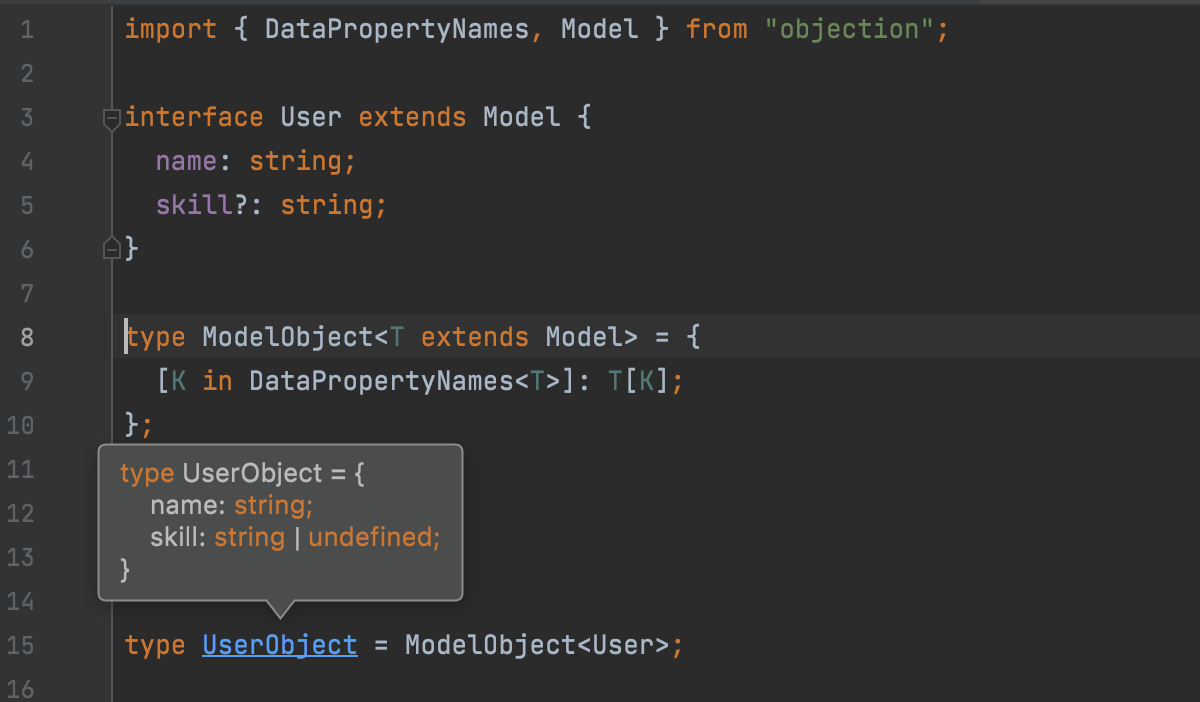Follow the UserObject link on line 15
Image resolution: width=1200 pixels, height=702 pixels.
click(279, 645)
